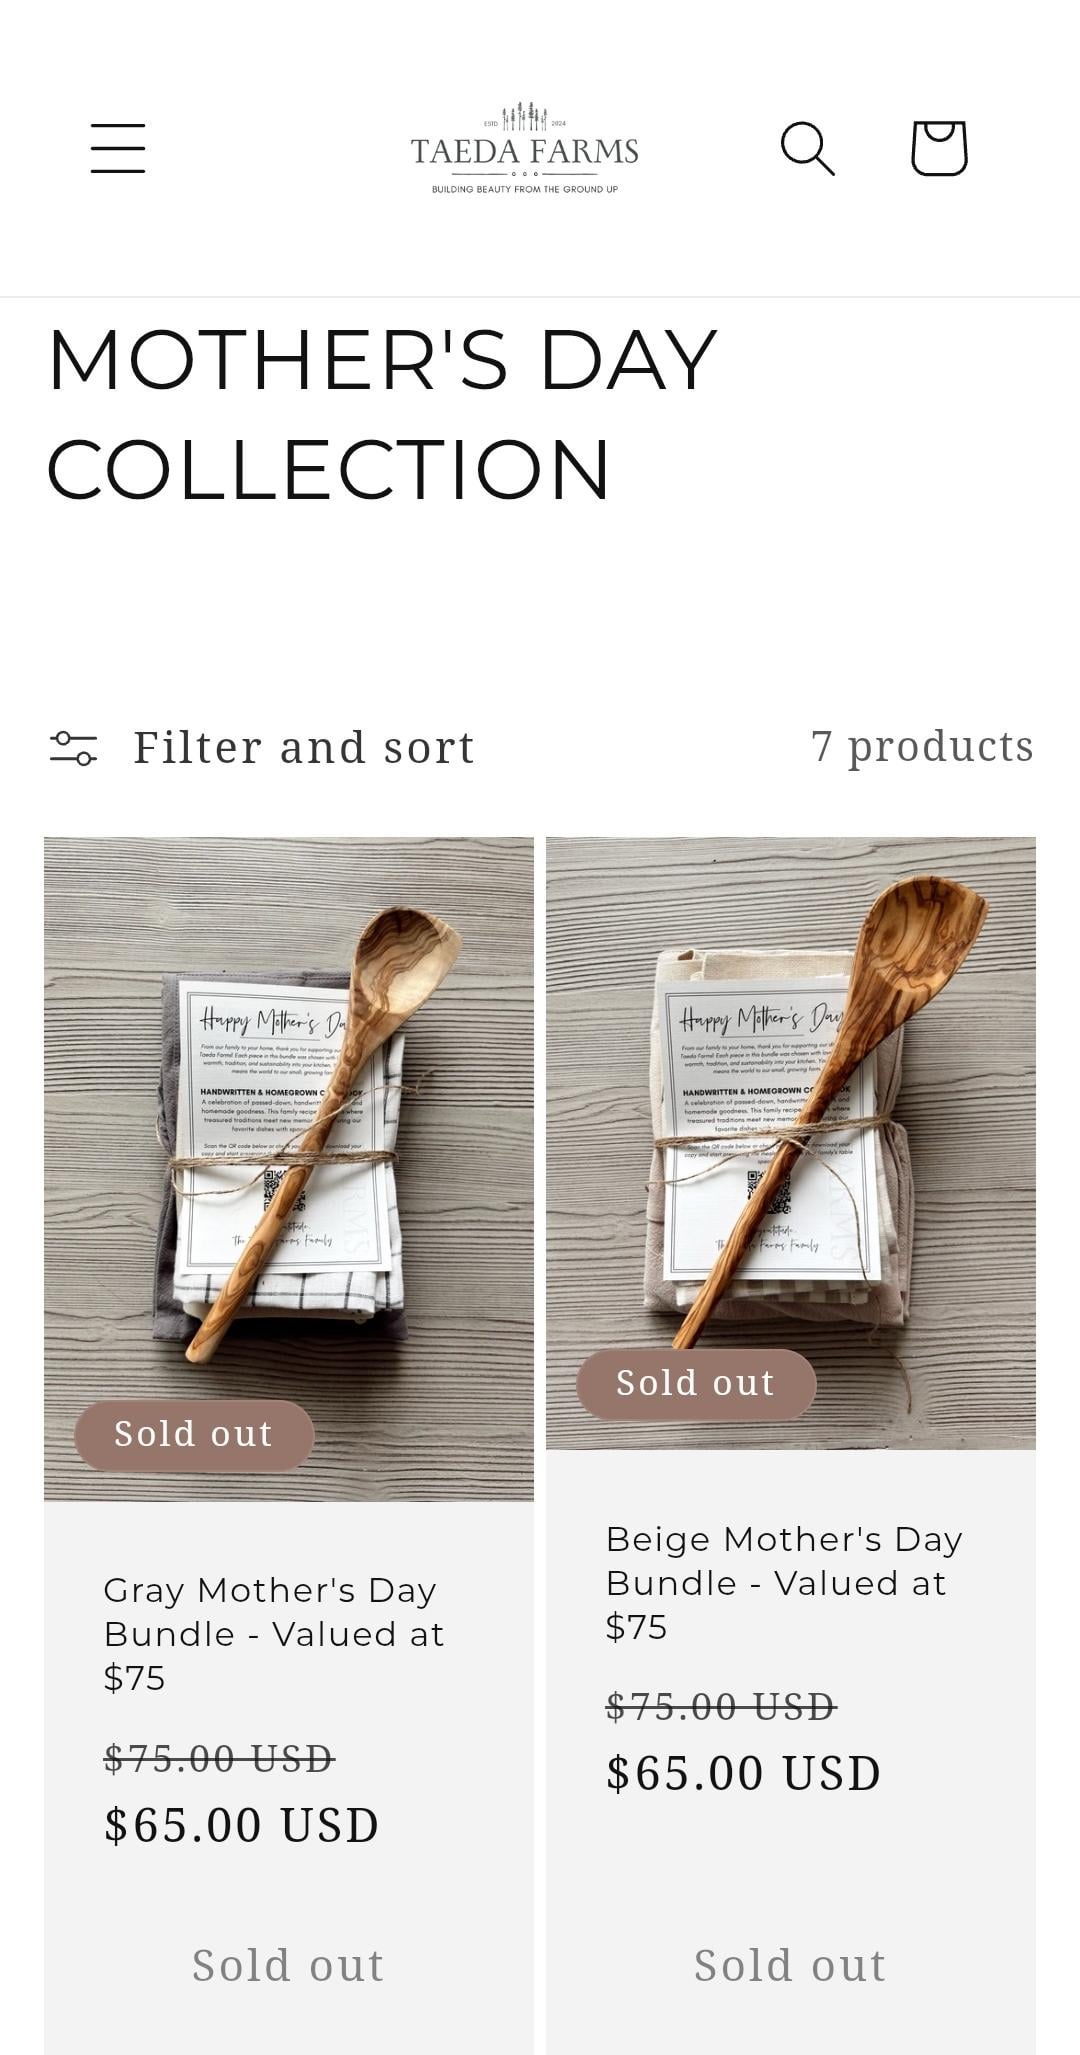Click Gray bundle crossed-out $75.00 price
The width and height of the screenshot is (1080, 2055).
[219, 1758]
